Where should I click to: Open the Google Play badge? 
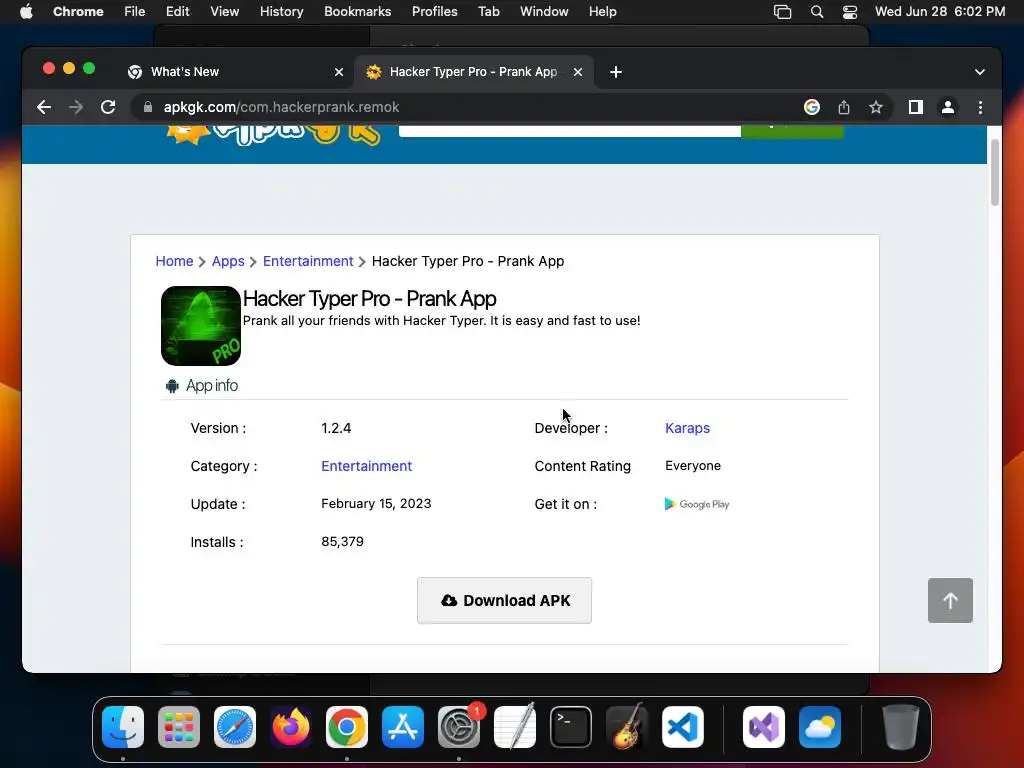(697, 504)
